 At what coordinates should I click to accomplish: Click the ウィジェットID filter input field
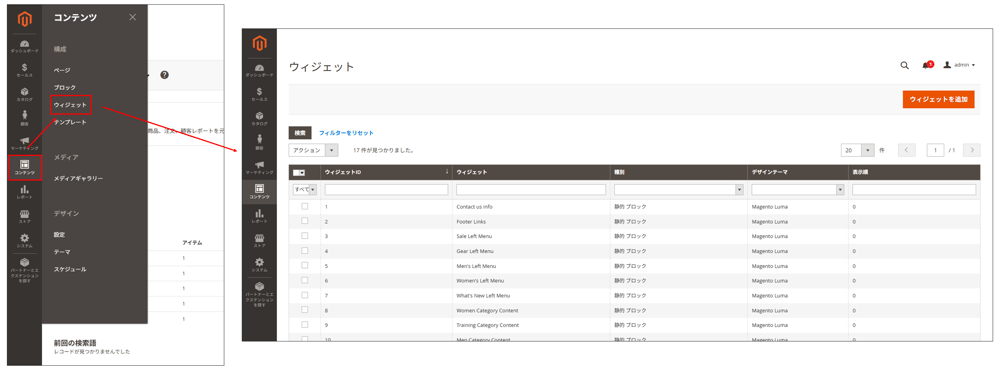(x=386, y=189)
